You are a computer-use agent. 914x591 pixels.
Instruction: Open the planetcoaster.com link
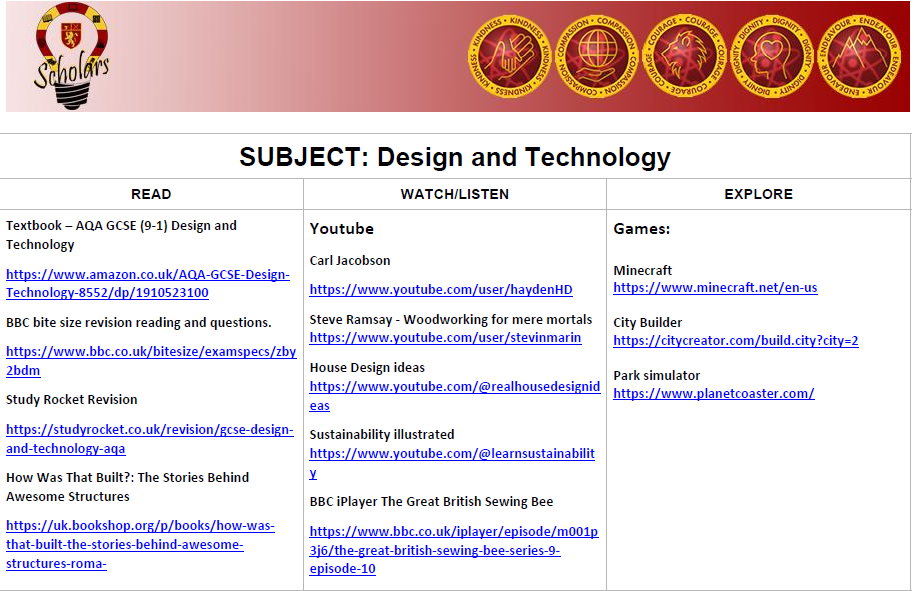[x=714, y=393]
